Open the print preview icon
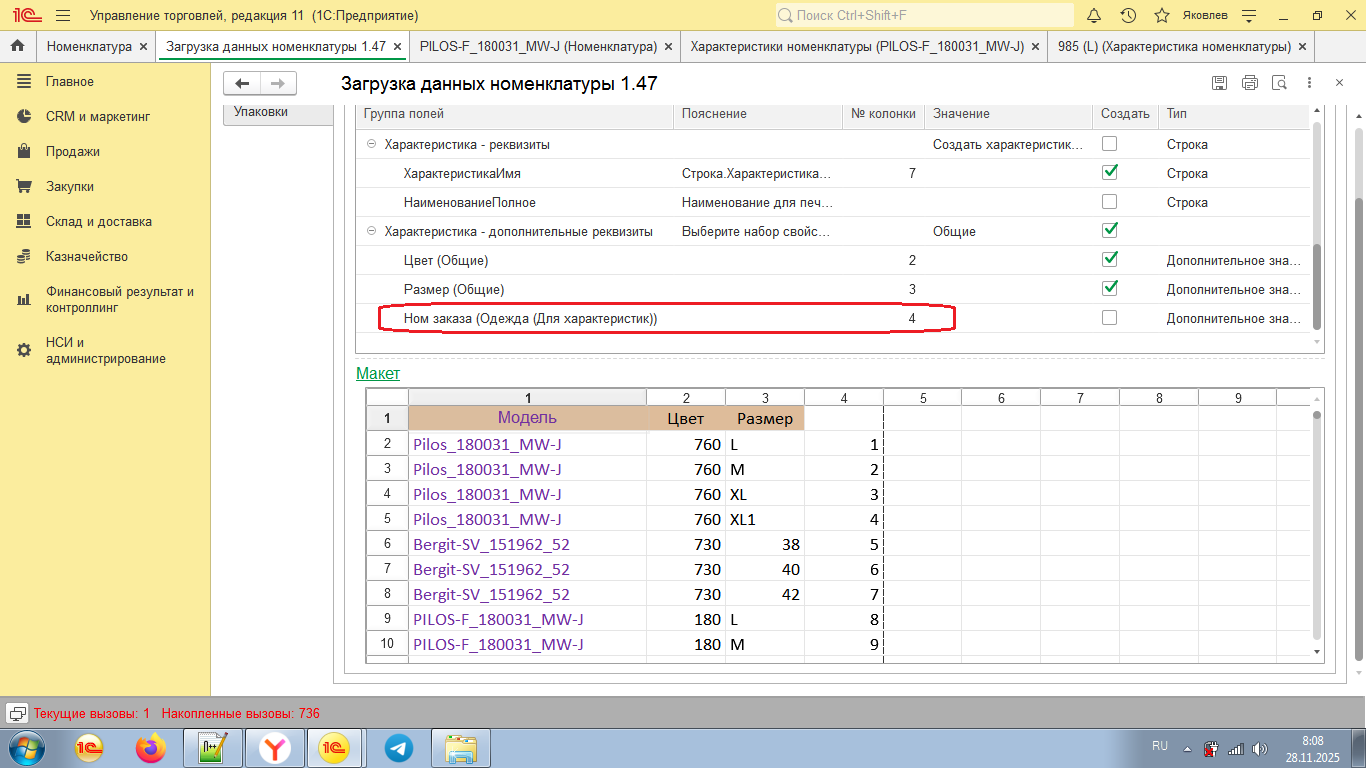 tap(1279, 83)
